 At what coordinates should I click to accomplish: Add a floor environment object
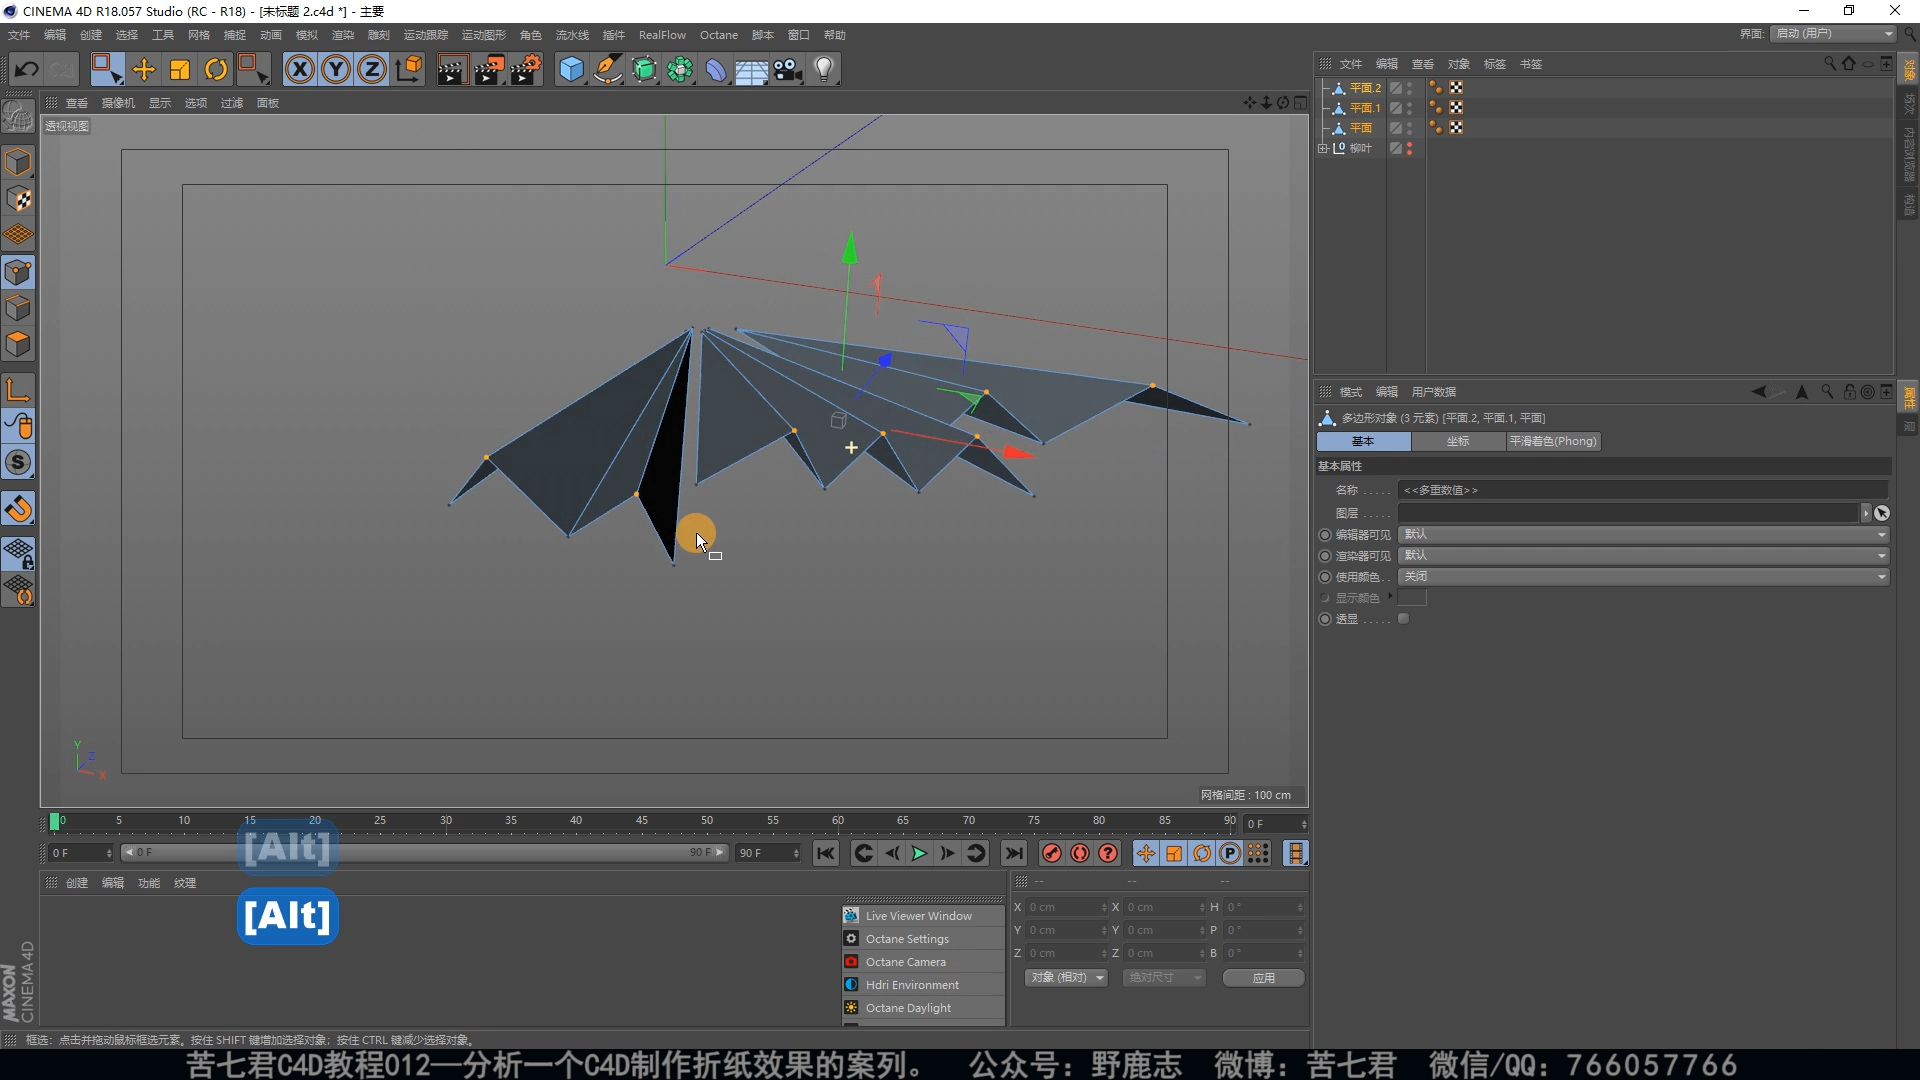(752, 69)
